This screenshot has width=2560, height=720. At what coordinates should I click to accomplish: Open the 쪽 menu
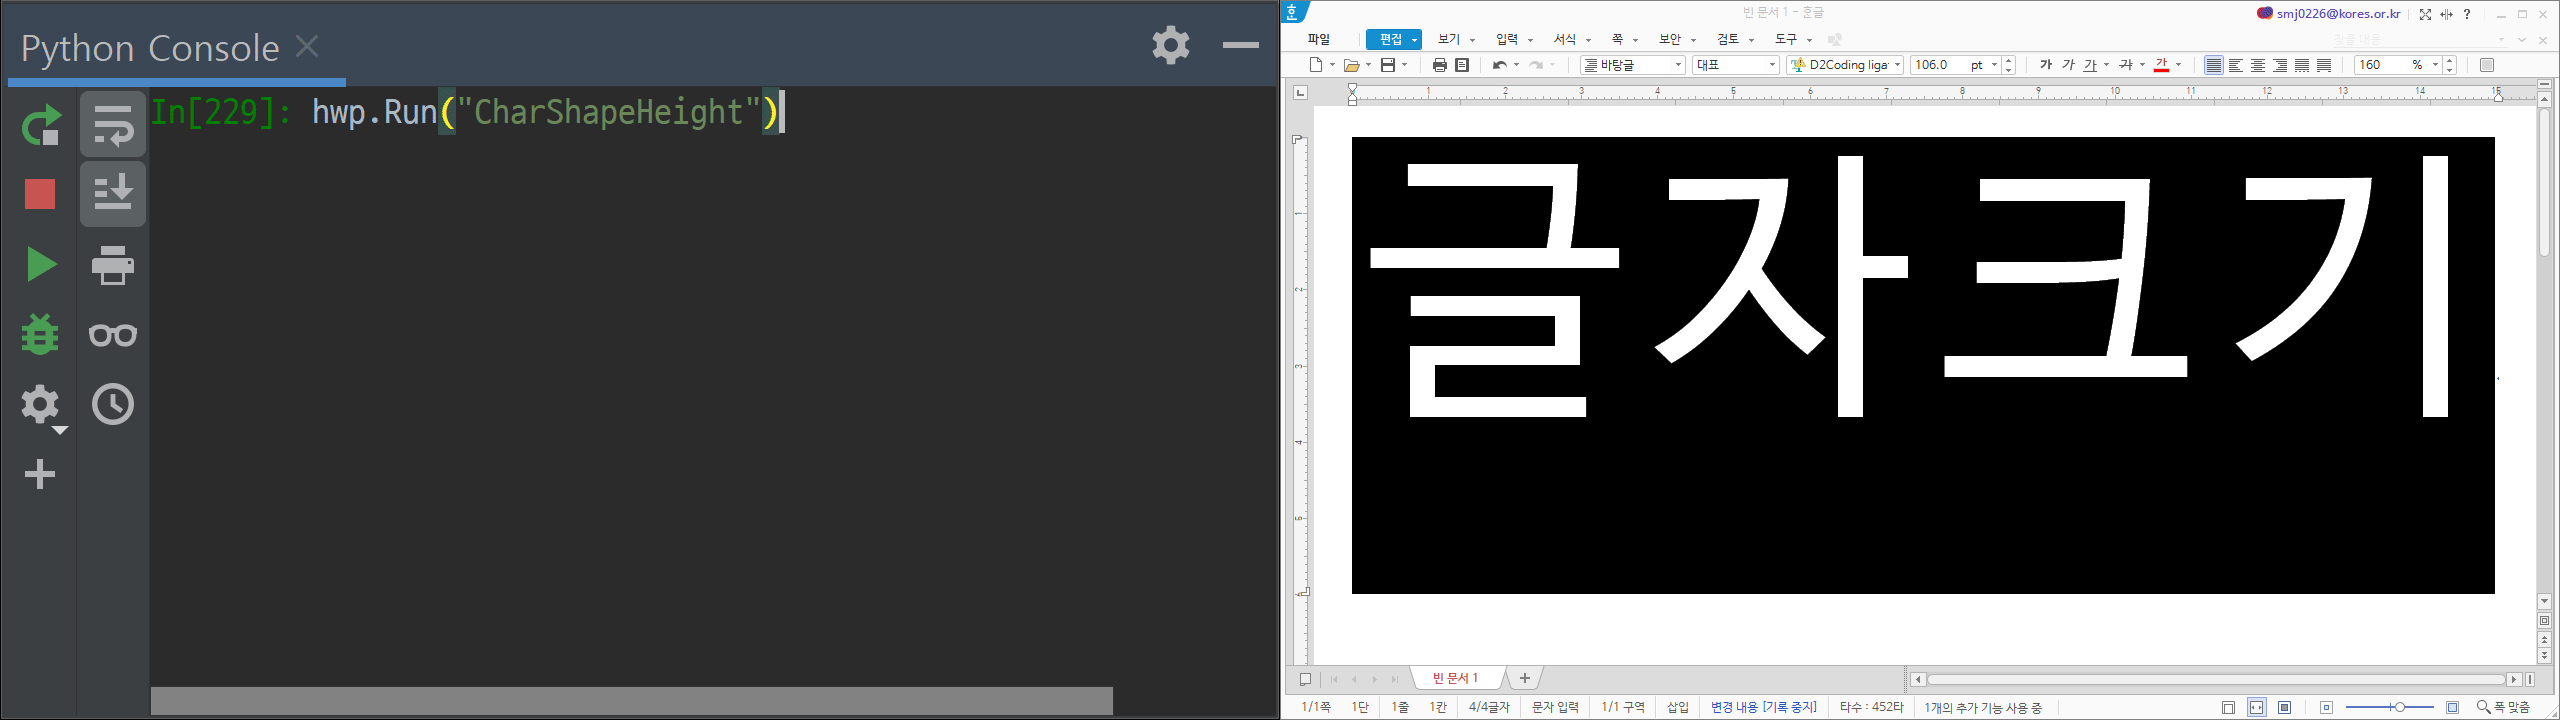[1617, 40]
